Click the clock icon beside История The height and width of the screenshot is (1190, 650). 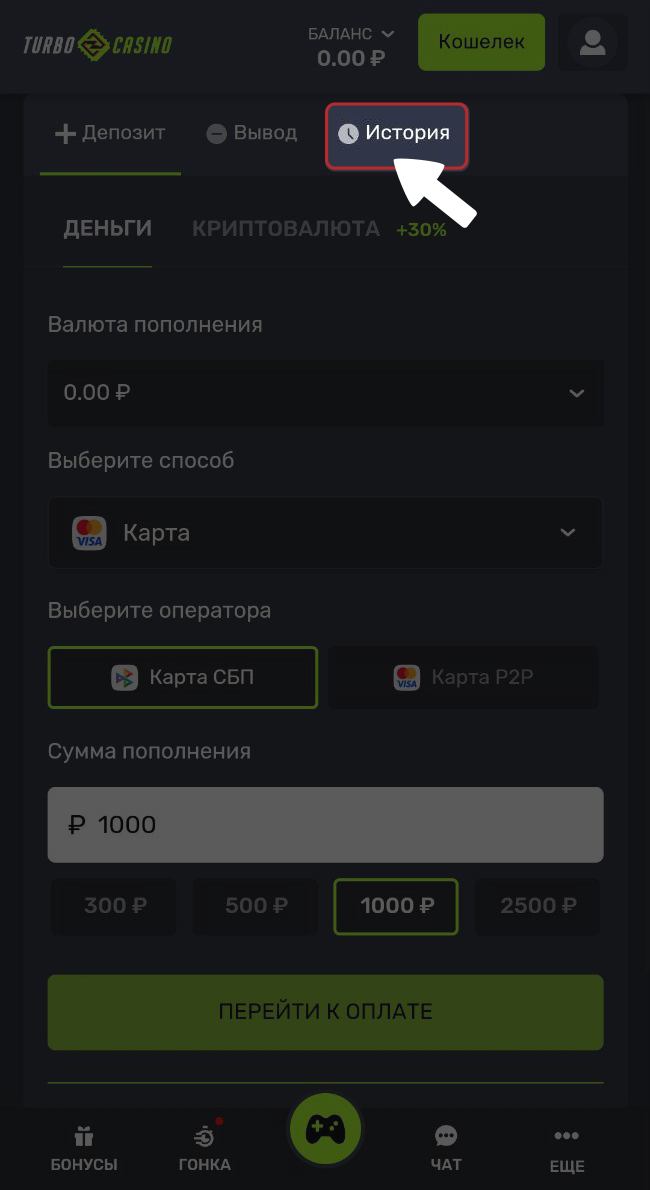[x=348, y=134]
